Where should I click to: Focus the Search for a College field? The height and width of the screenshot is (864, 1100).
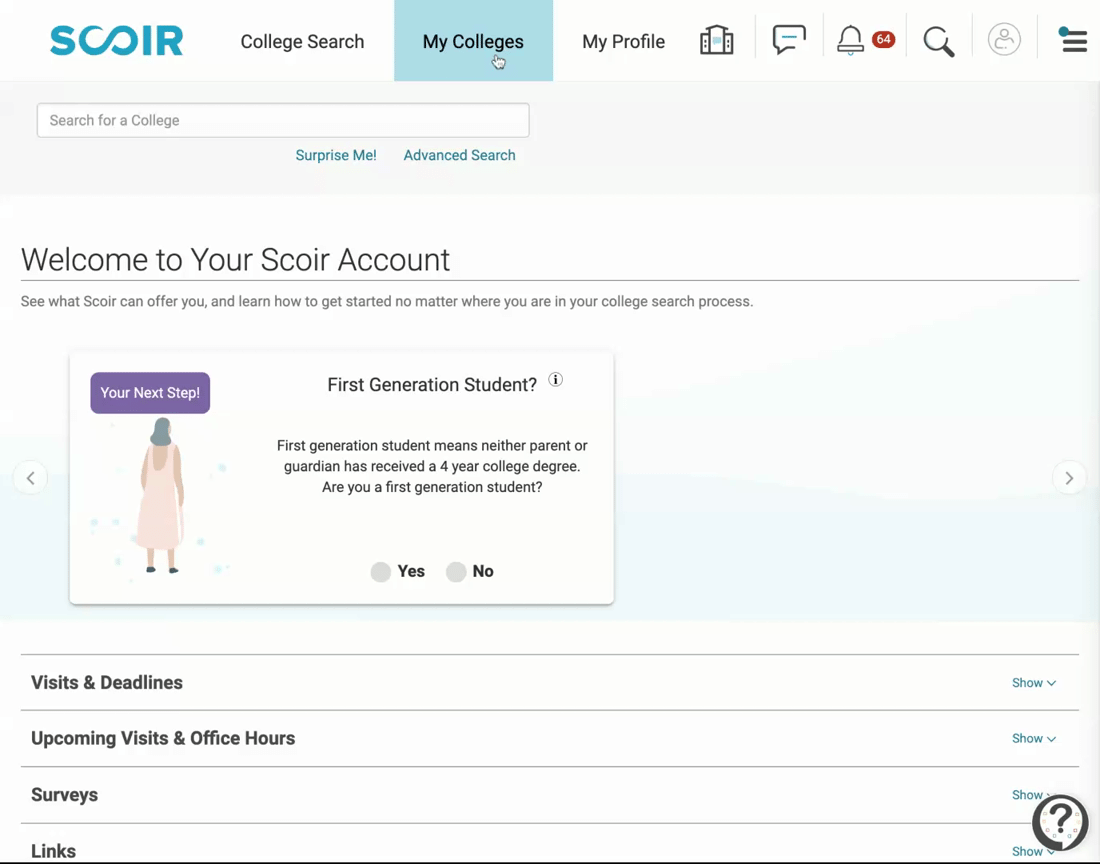click(x=283, y=120)
